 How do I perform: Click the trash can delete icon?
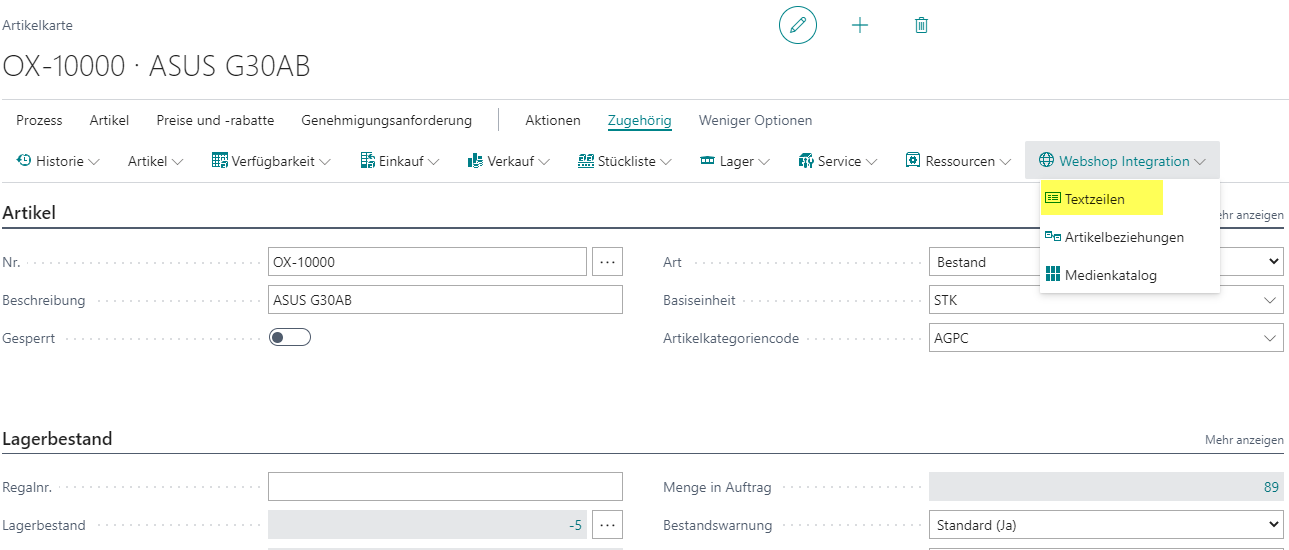[922, 25]
